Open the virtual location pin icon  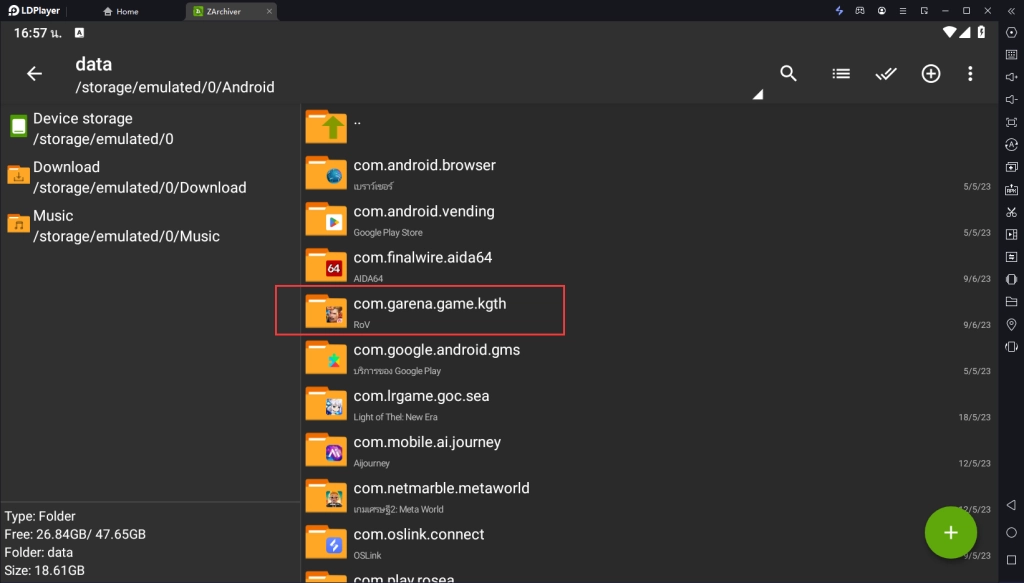click(x=1011, y=324)
